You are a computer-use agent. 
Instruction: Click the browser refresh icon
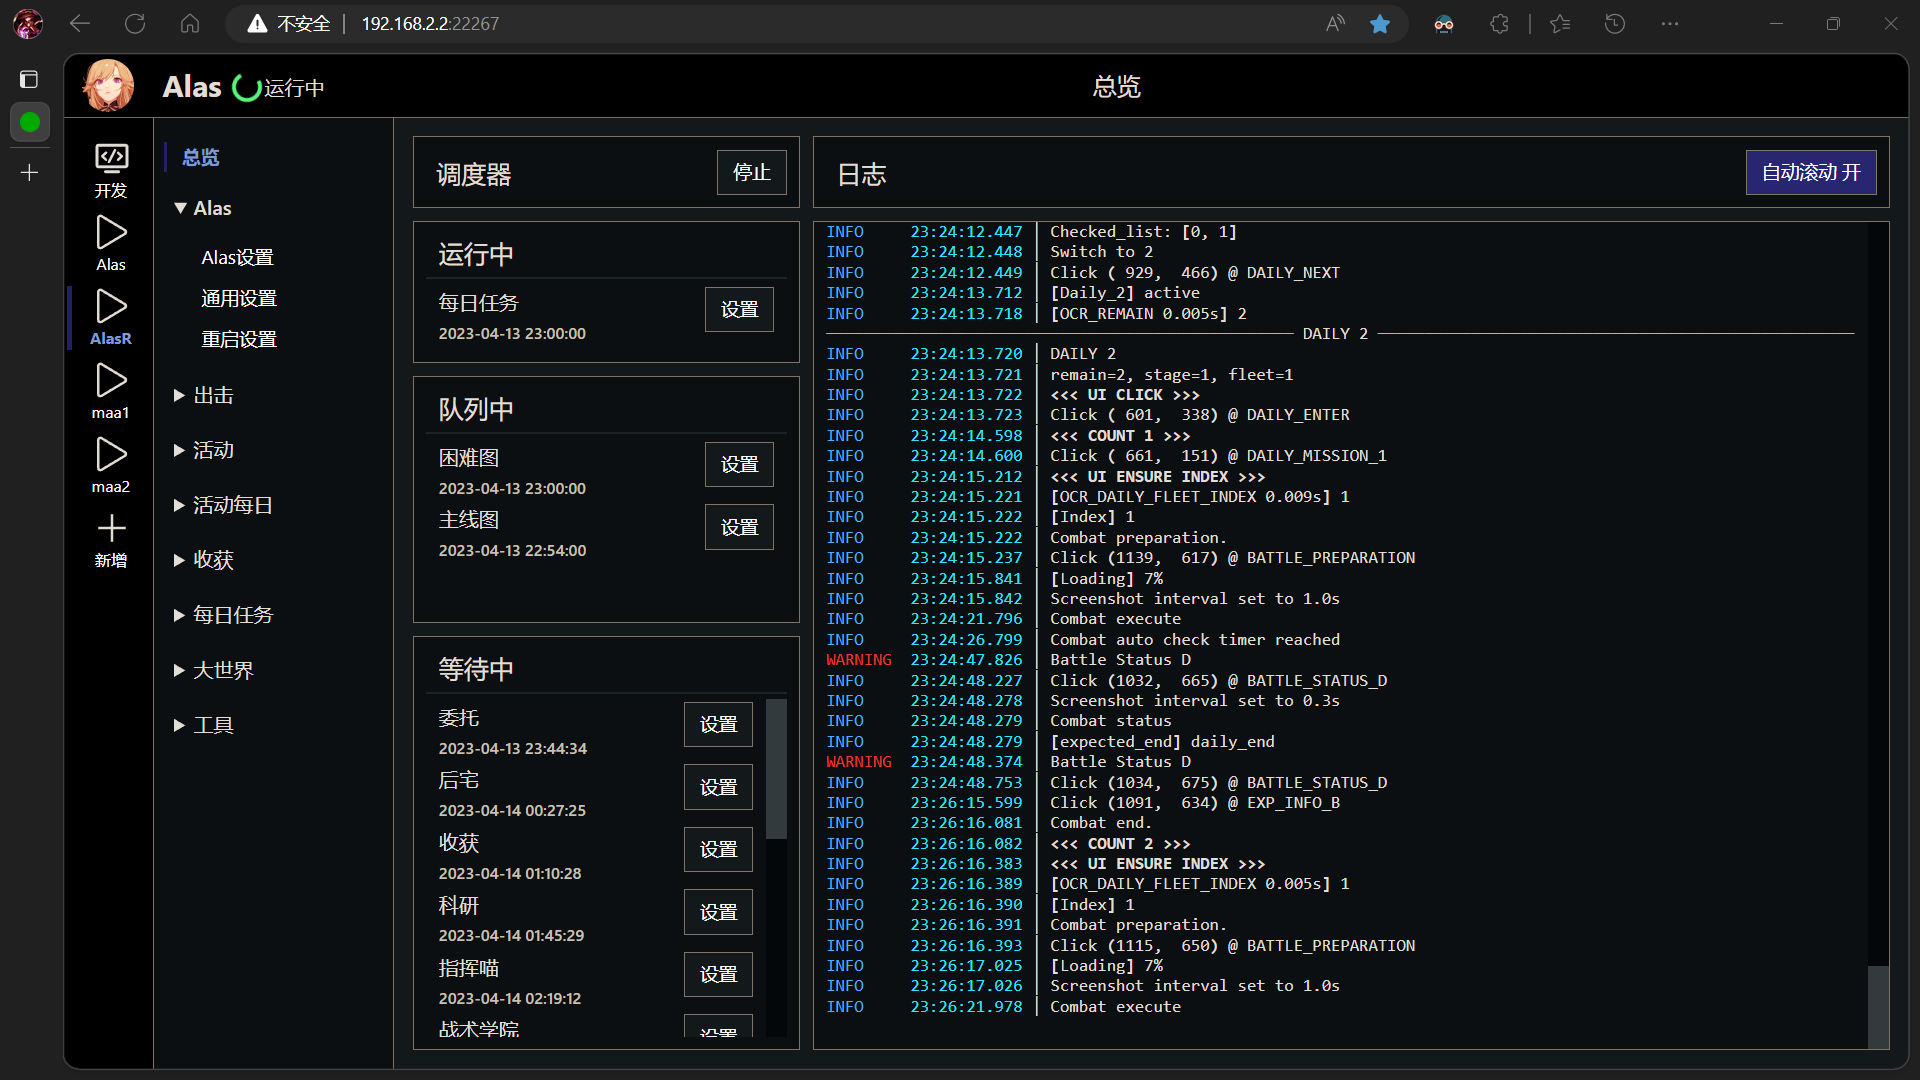coord(135,23)
